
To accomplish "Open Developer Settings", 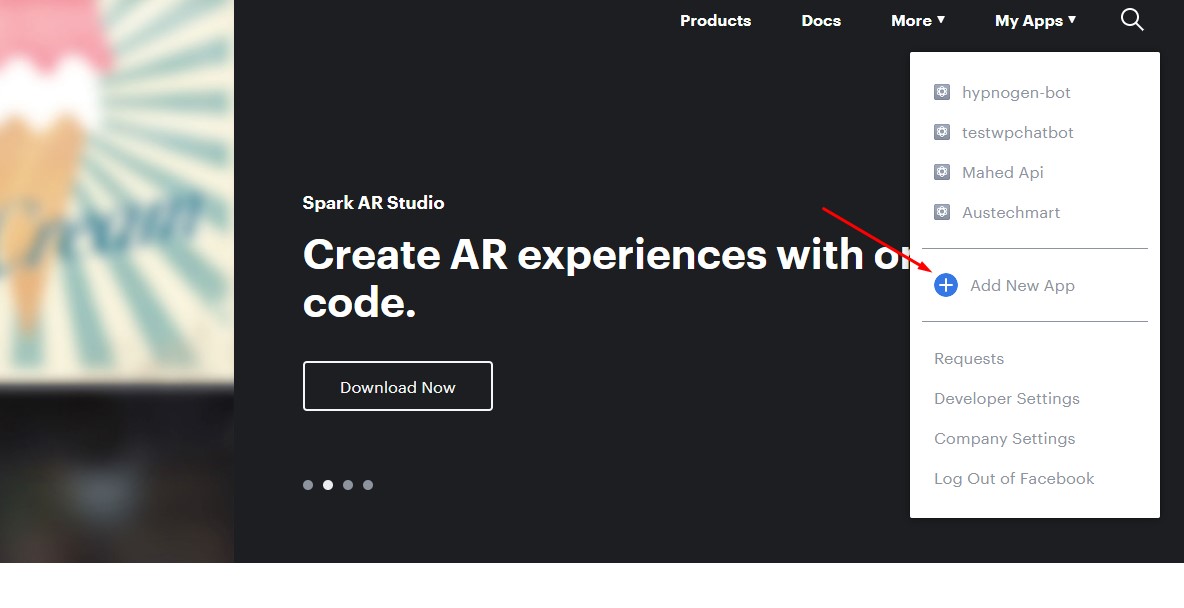I will click(1007, 399).
